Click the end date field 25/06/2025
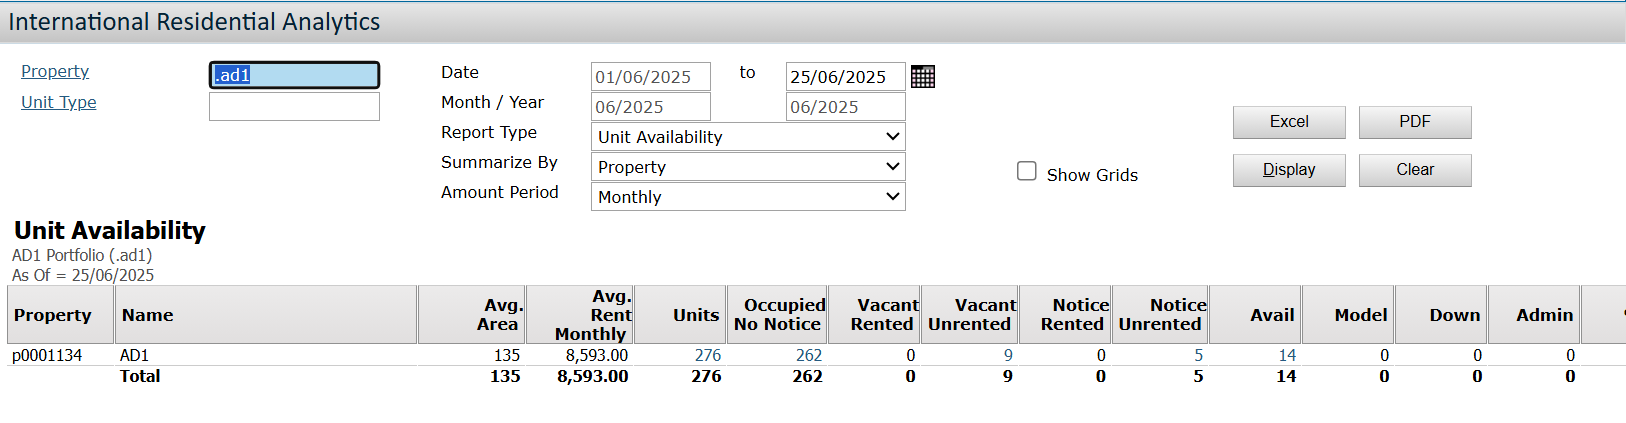1626x423 pixels. click(x=846, y=77)
